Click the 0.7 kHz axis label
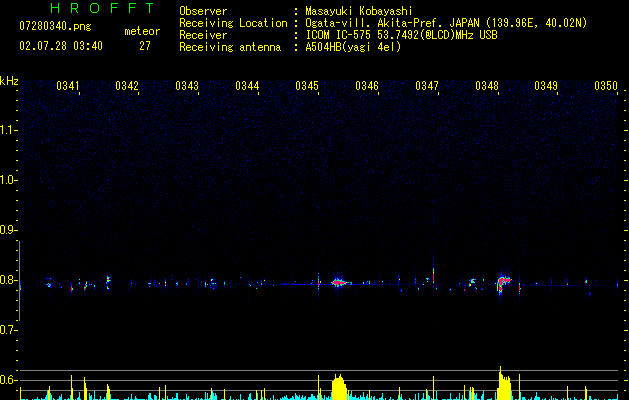The height and width of the screenshot is (400, 629). [x=7, y=330]
